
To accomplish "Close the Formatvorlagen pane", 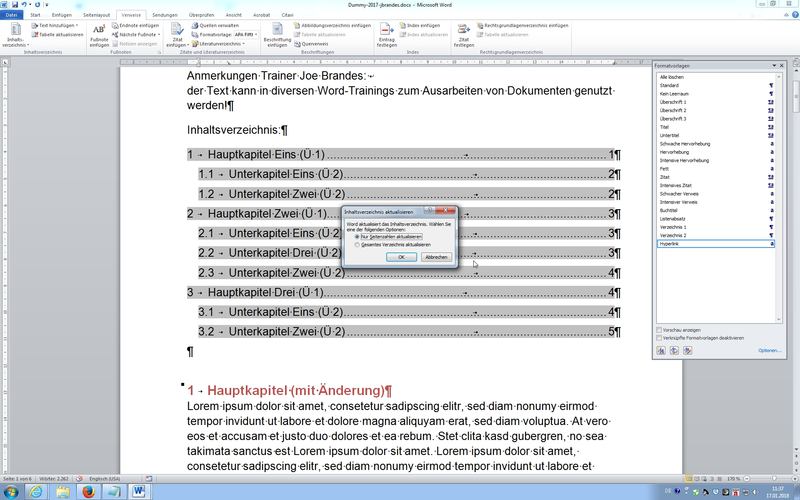I will [782, 66].
